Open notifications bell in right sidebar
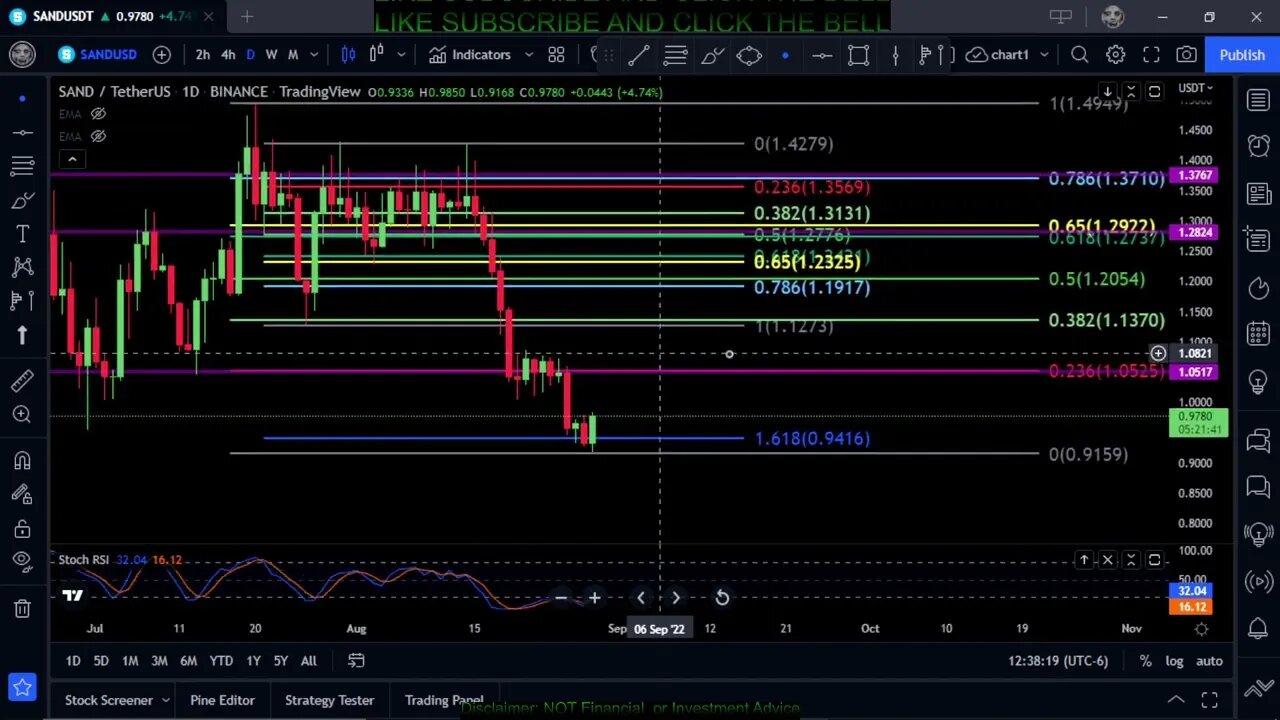Image resolution: width=1280 pixels, height=720 pixels. (x=1258, y=628)
